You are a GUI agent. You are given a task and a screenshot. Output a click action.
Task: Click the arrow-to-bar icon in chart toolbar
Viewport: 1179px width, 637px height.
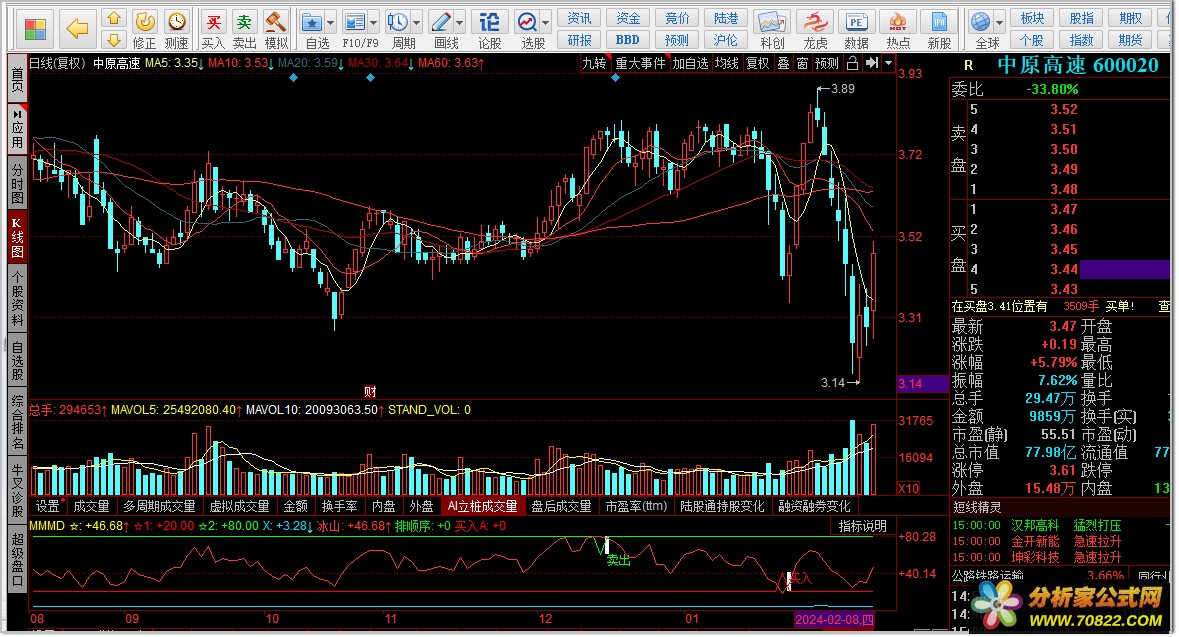pos(871,63)
